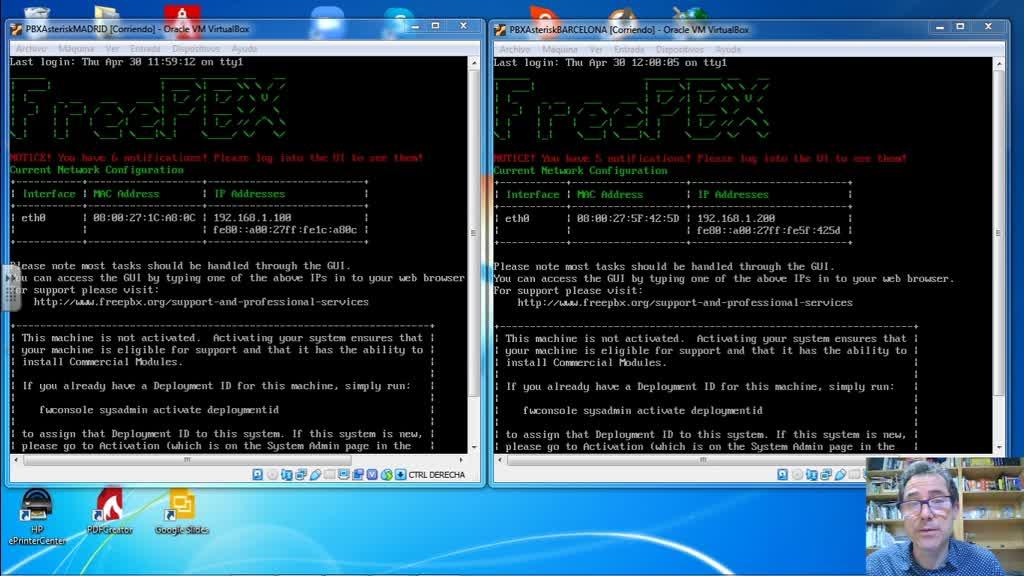
Task: Click VirtualBox title icon of PBXAsteriskBARCELONA window
Action: (500, 30)
